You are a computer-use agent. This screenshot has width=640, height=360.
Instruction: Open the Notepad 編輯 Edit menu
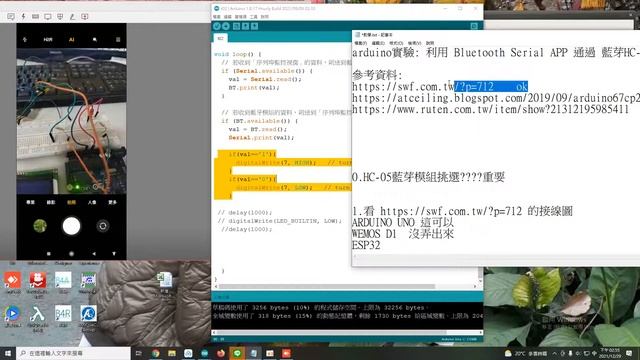tap(378, 43)
